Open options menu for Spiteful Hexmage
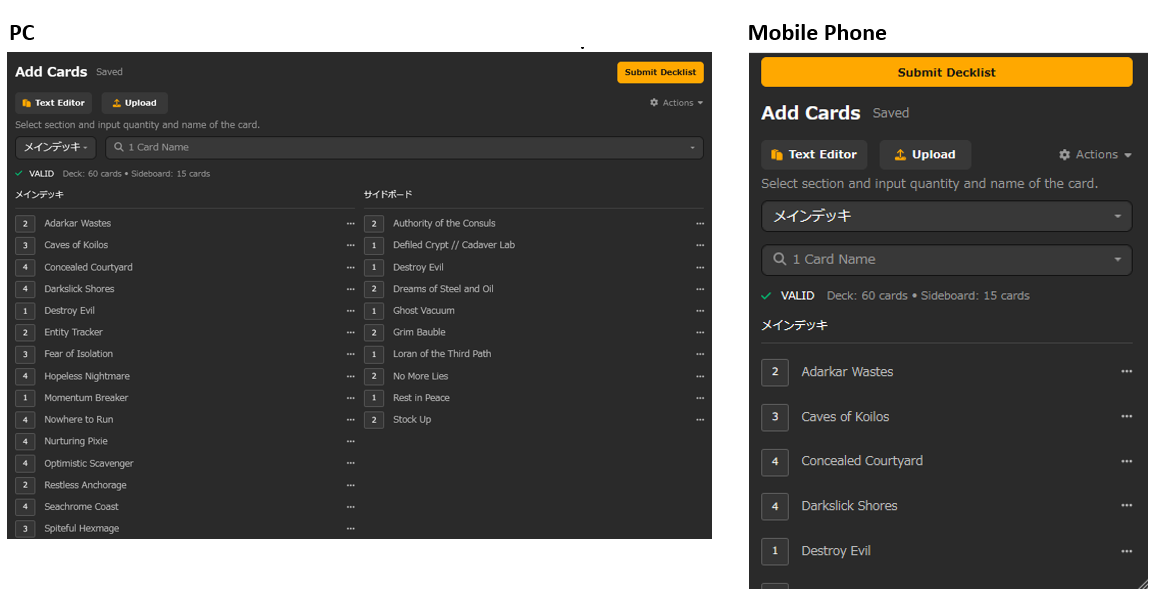 (x=350, y=528)
